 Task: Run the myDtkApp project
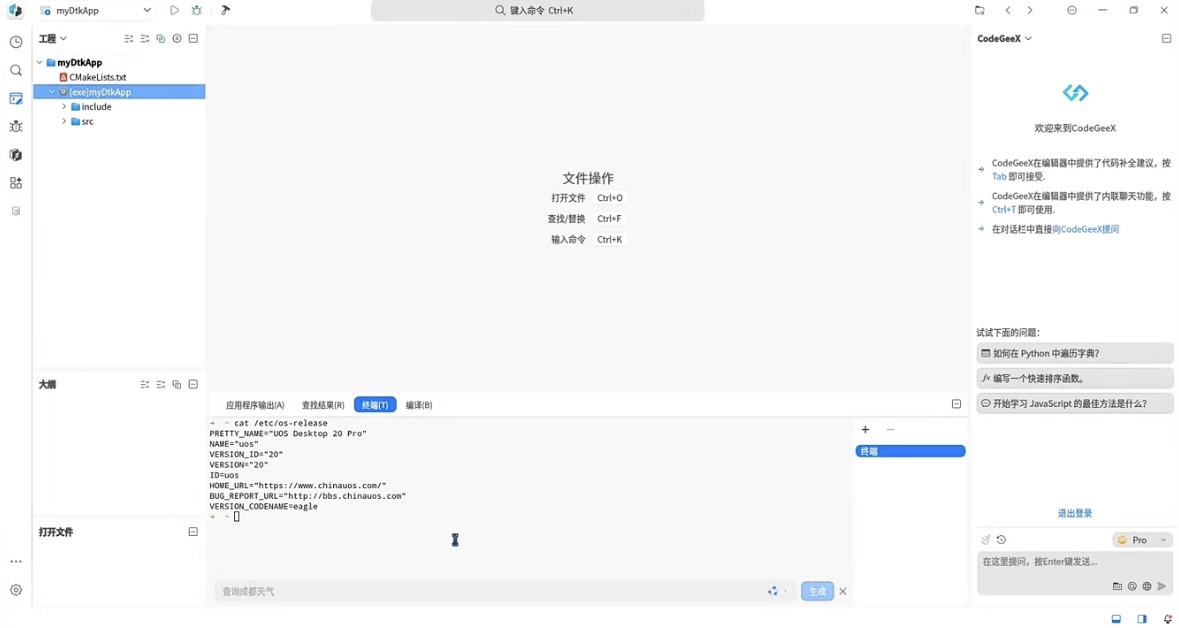coord(174,11)
